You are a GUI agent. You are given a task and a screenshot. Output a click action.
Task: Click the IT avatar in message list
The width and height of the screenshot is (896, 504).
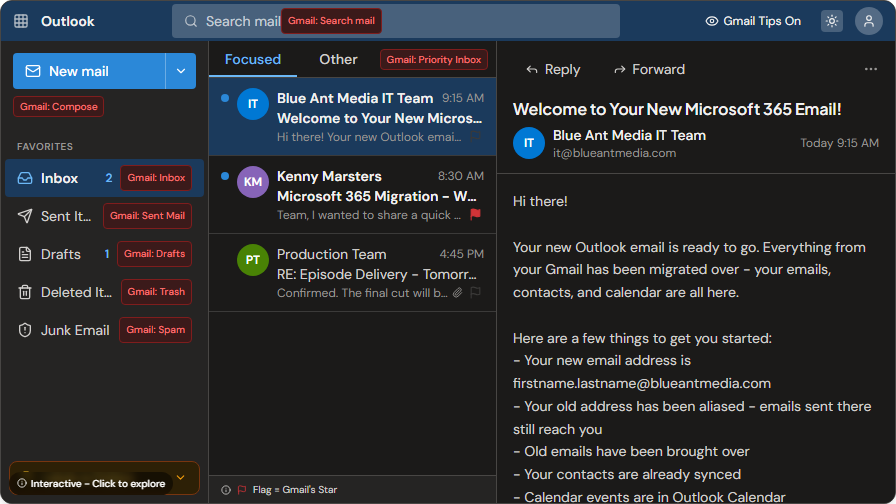[253, 104]
